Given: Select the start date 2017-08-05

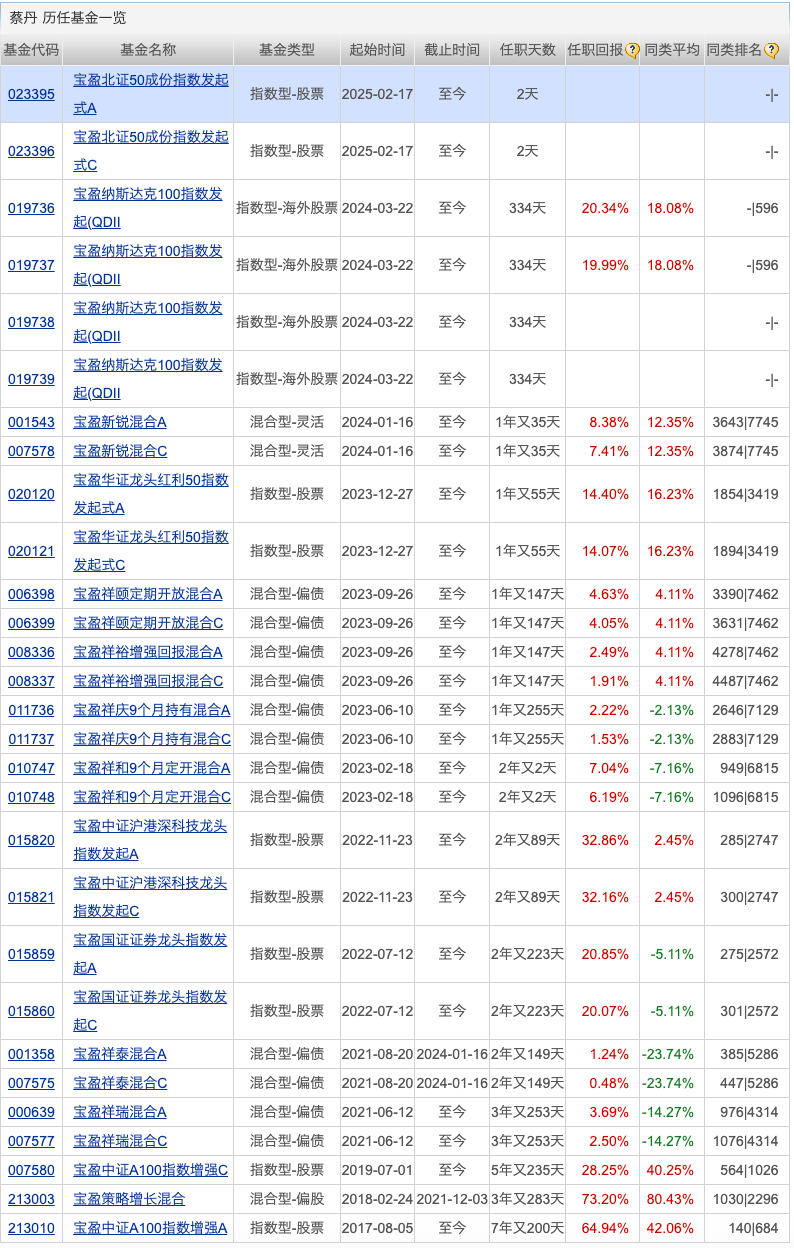Looking at the screenshot, I should pyautogui.click(x=378, y=1227).
